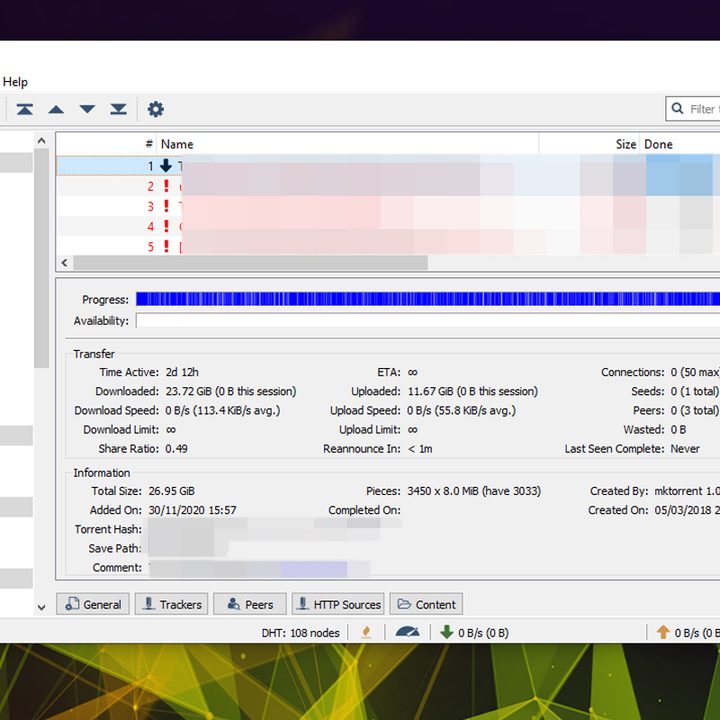Screen dimensions: 720x720
Task: Select torrent row number 2
Action: pos(388,186)
